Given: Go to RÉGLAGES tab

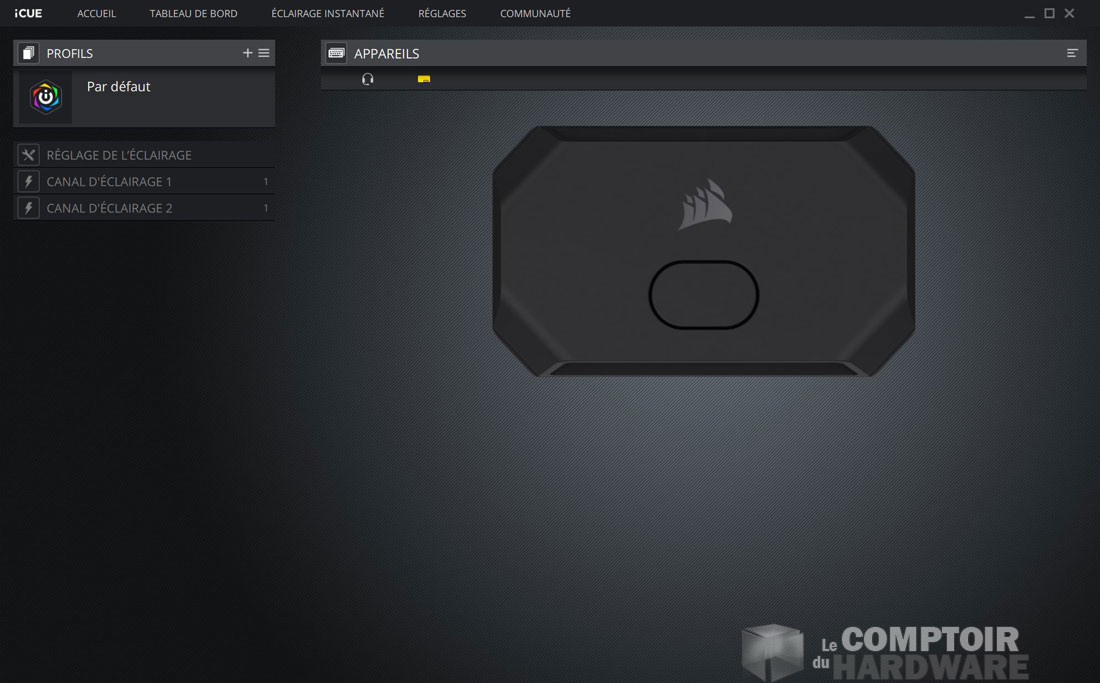Looking at the screenshot, I should 442,14.
